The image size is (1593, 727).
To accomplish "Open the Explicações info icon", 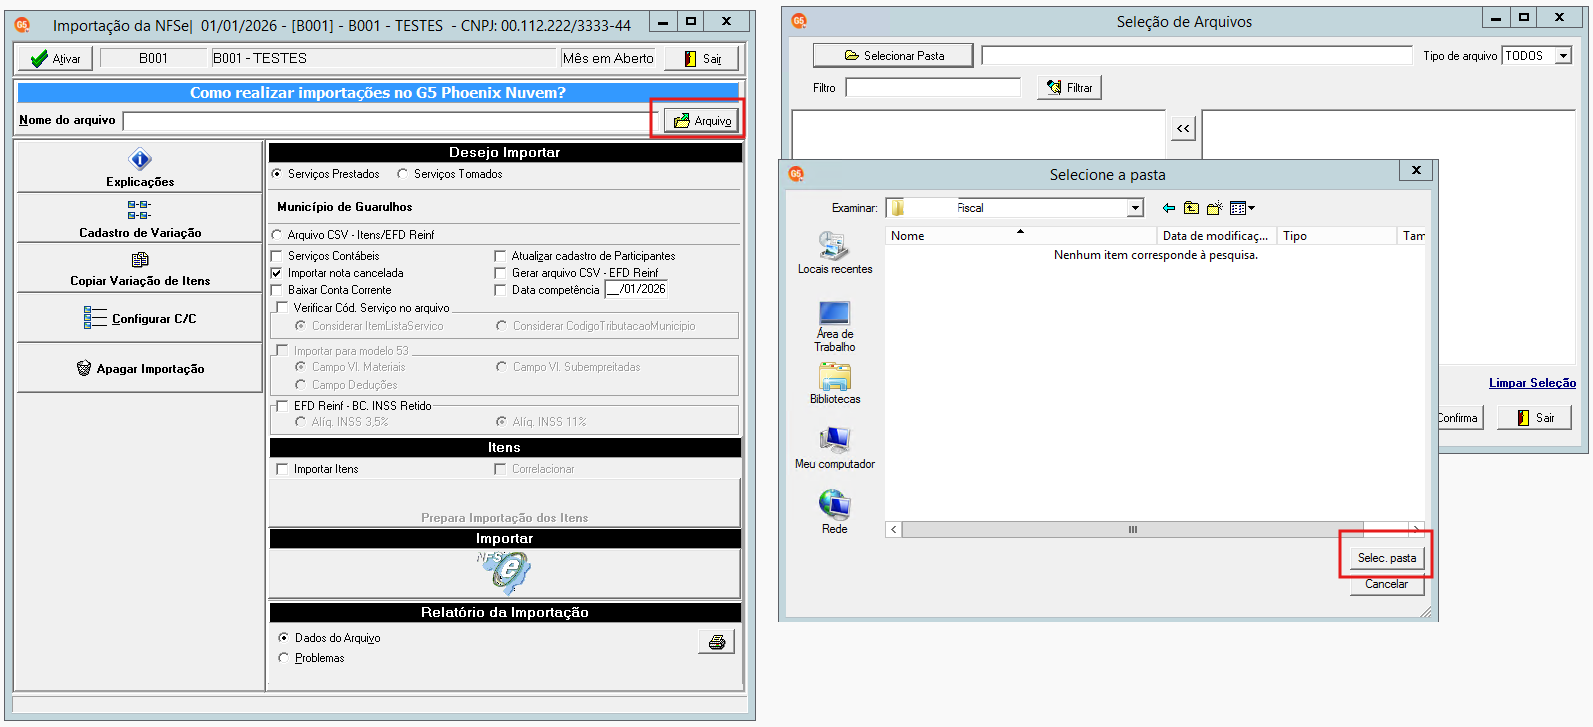I will point(140,159).
